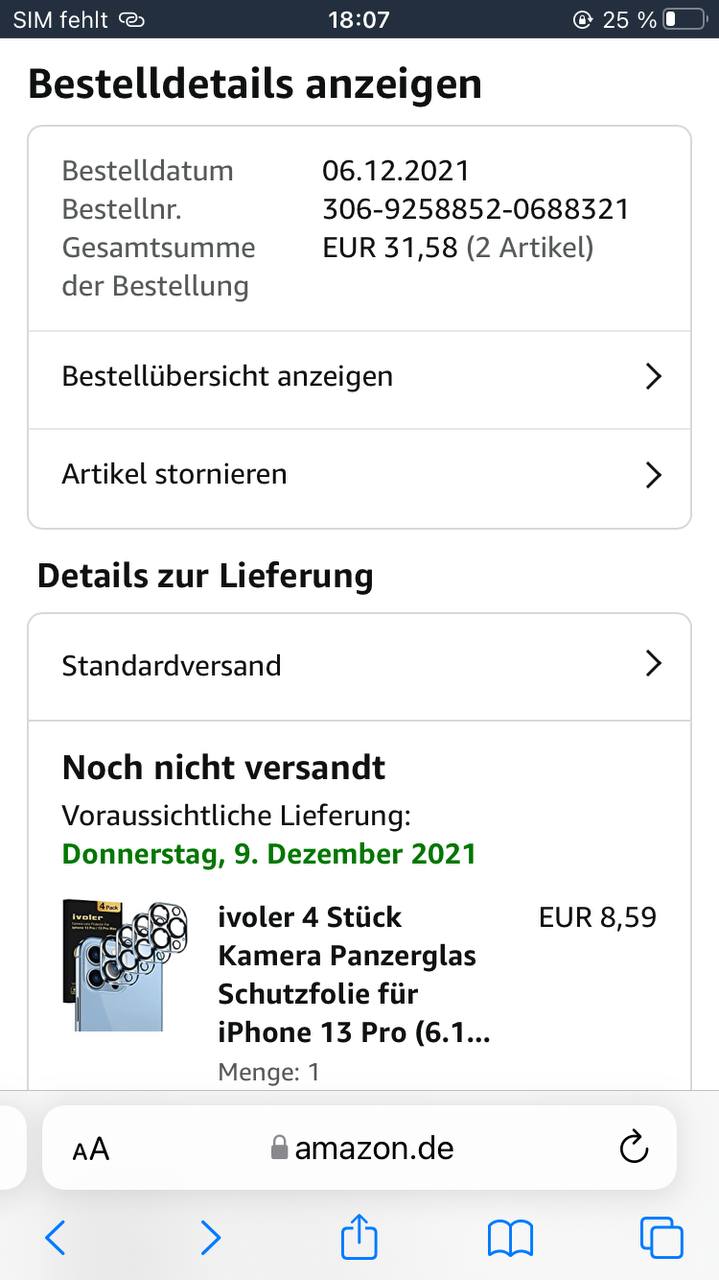Tap the order number 306-9258852-0688321
This screenshot has height=1280, width=719.
pos(476,209)
